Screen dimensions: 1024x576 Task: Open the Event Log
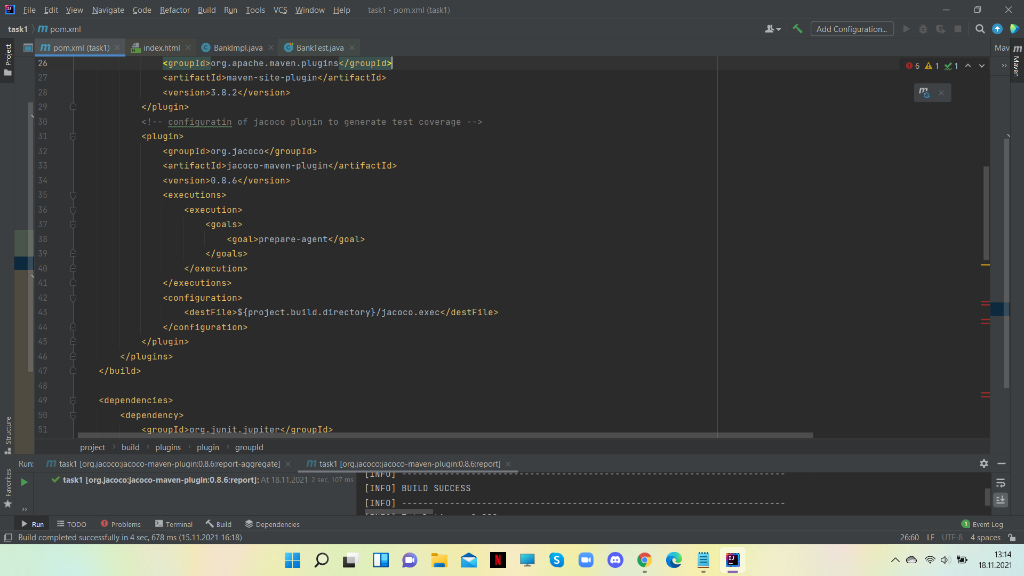click(x=986, y=523)
